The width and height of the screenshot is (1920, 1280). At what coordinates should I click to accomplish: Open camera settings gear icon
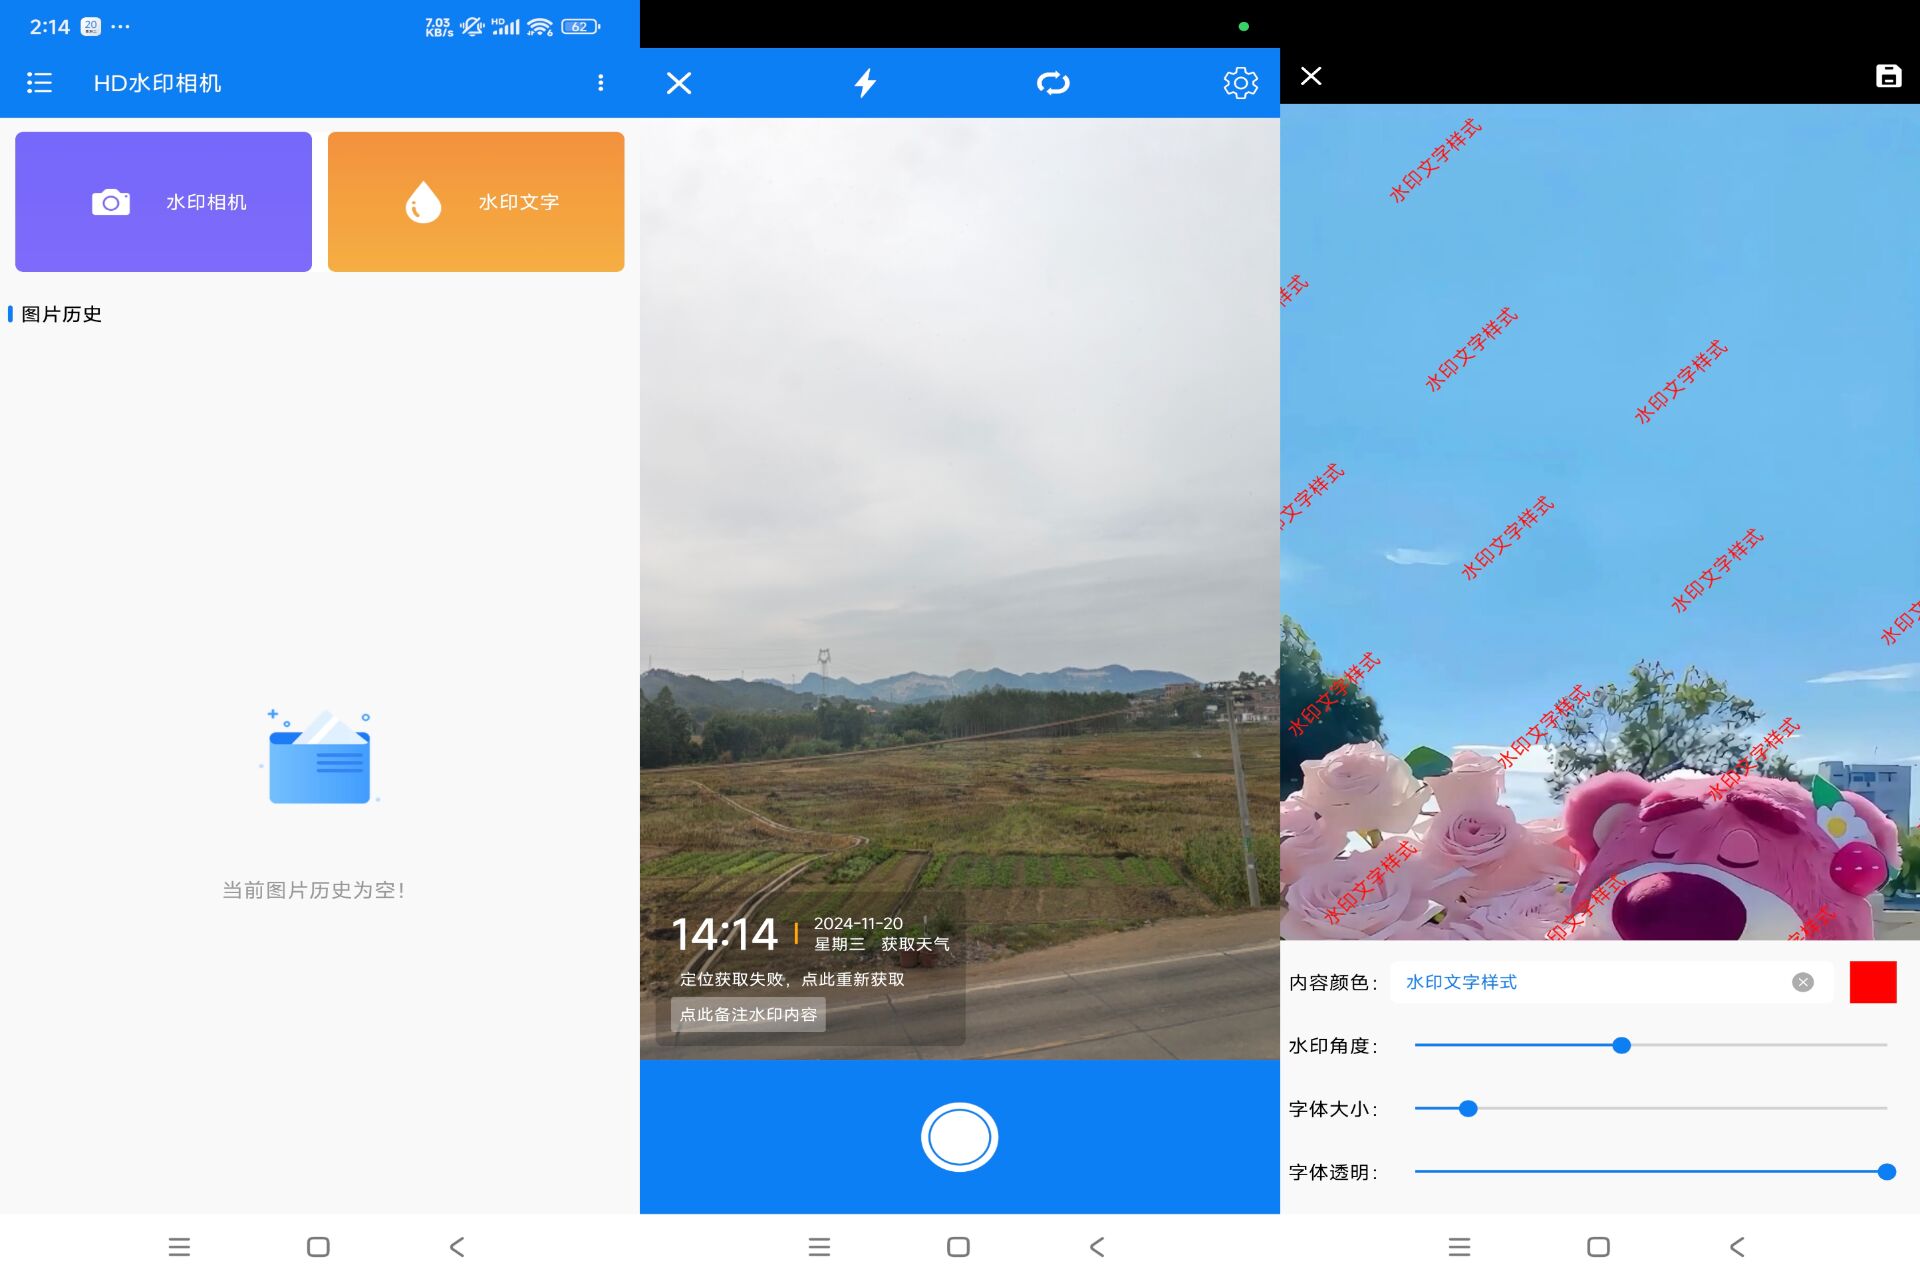[1239, 81]
